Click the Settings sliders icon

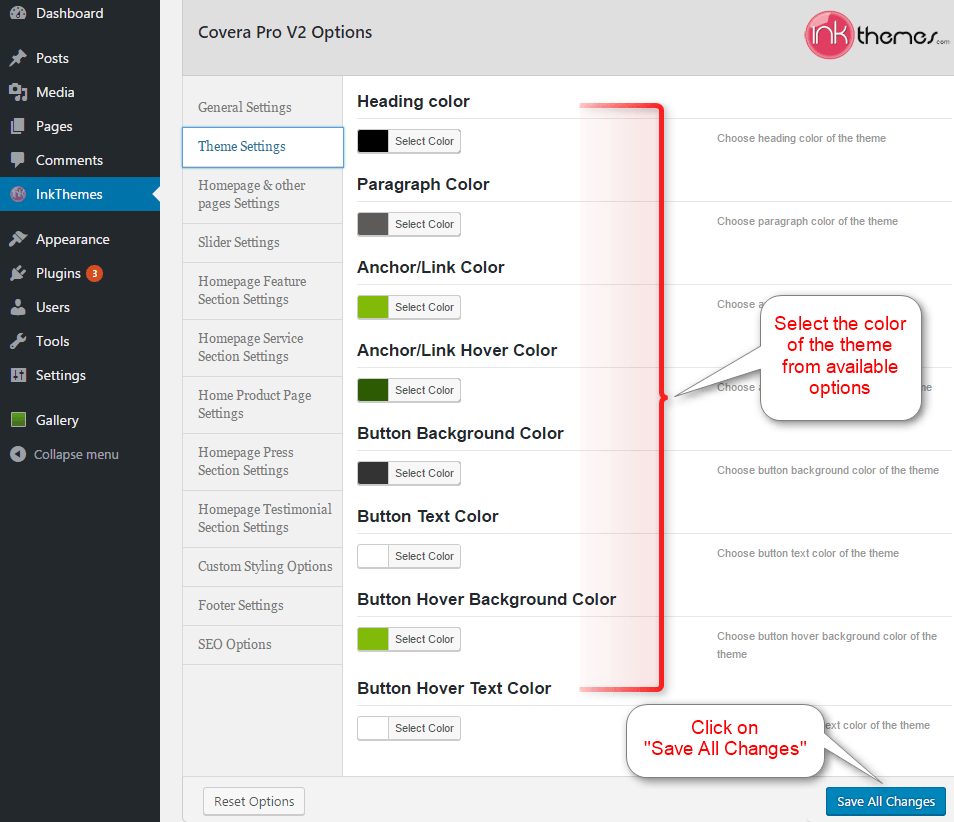pyautogui.click(x=18, y=375)
